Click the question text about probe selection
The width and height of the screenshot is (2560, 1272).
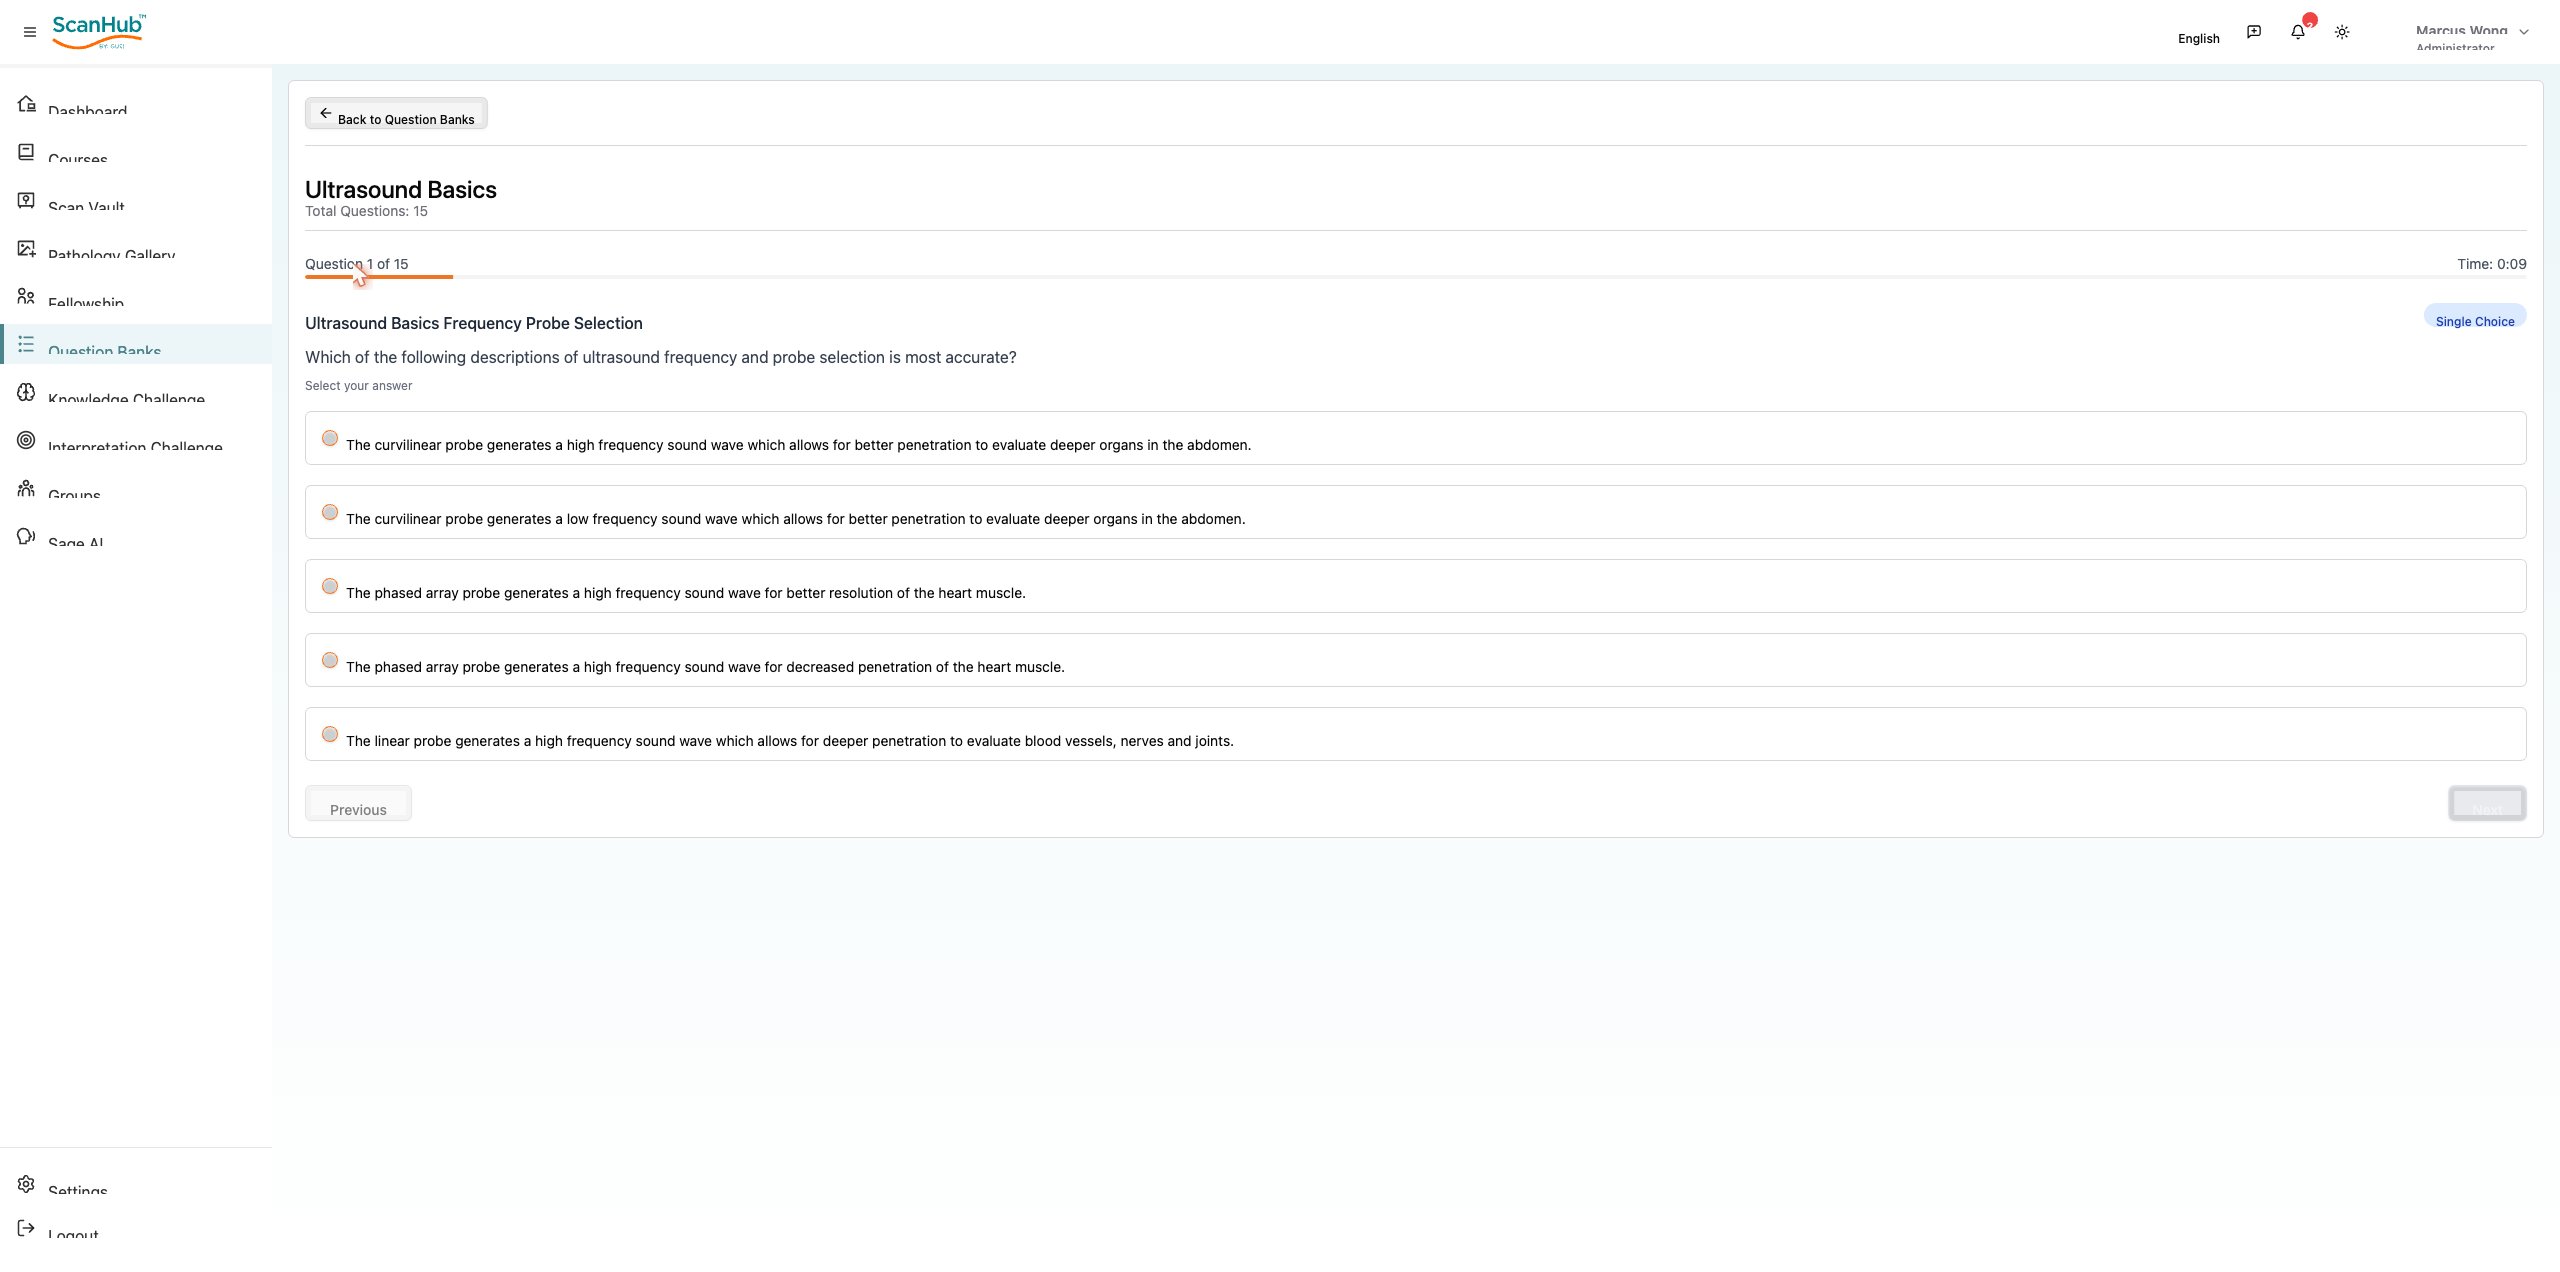[x=660, y=357]
